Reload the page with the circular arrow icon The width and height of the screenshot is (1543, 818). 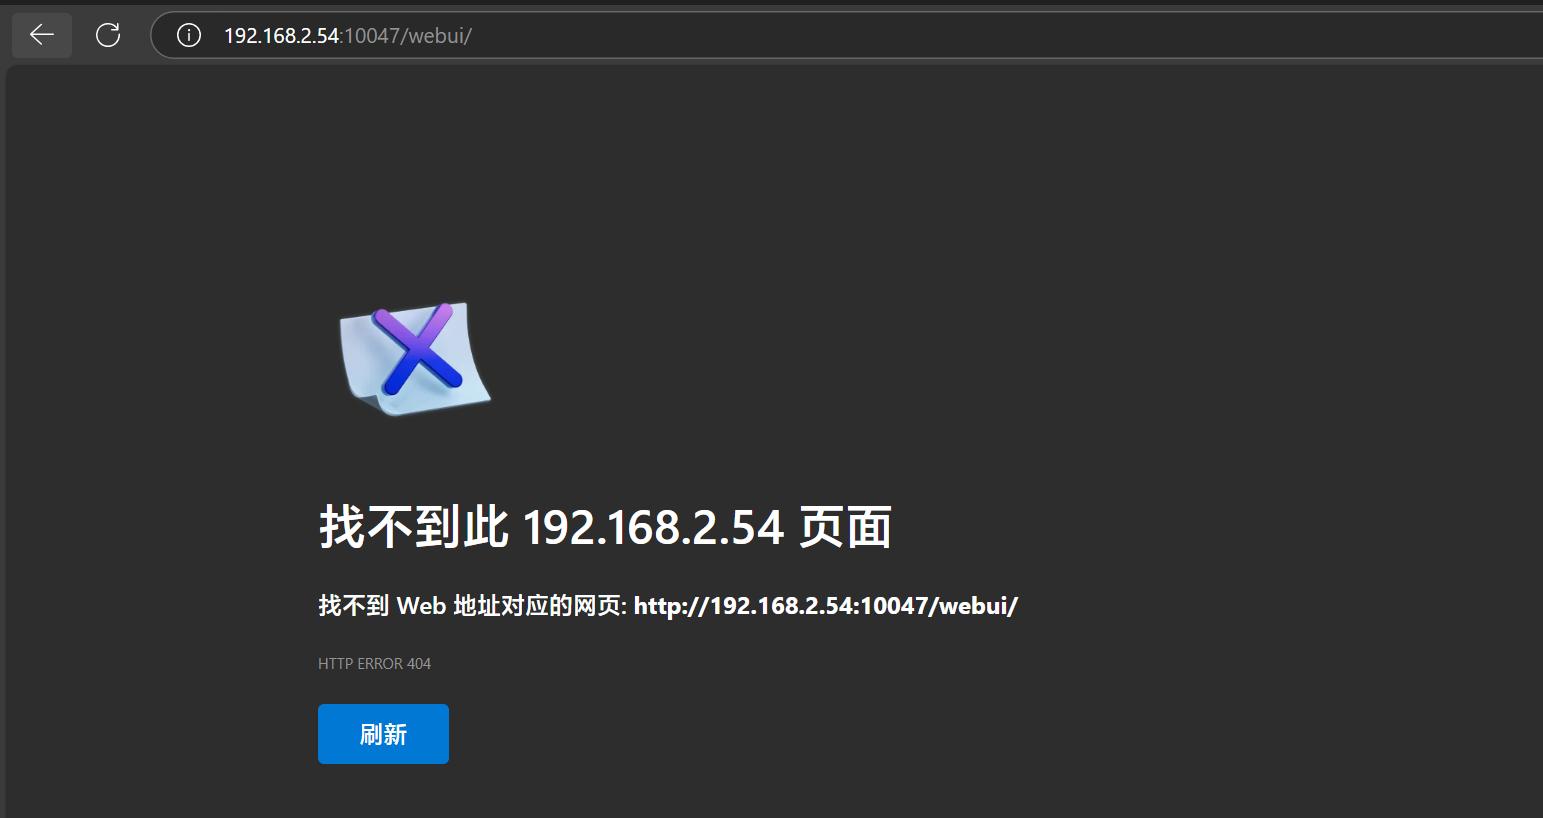tap(108, 35)
